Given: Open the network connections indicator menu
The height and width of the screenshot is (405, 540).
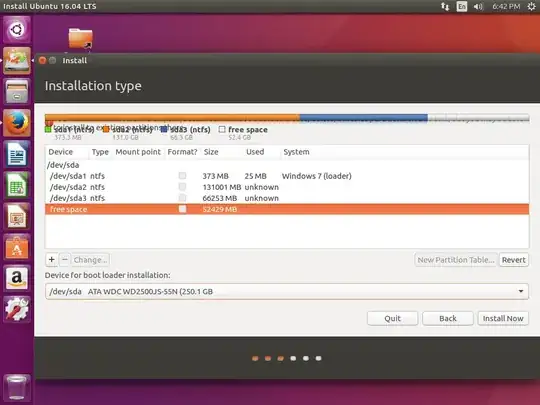Looking at the screenshot, I should [445, 7].
